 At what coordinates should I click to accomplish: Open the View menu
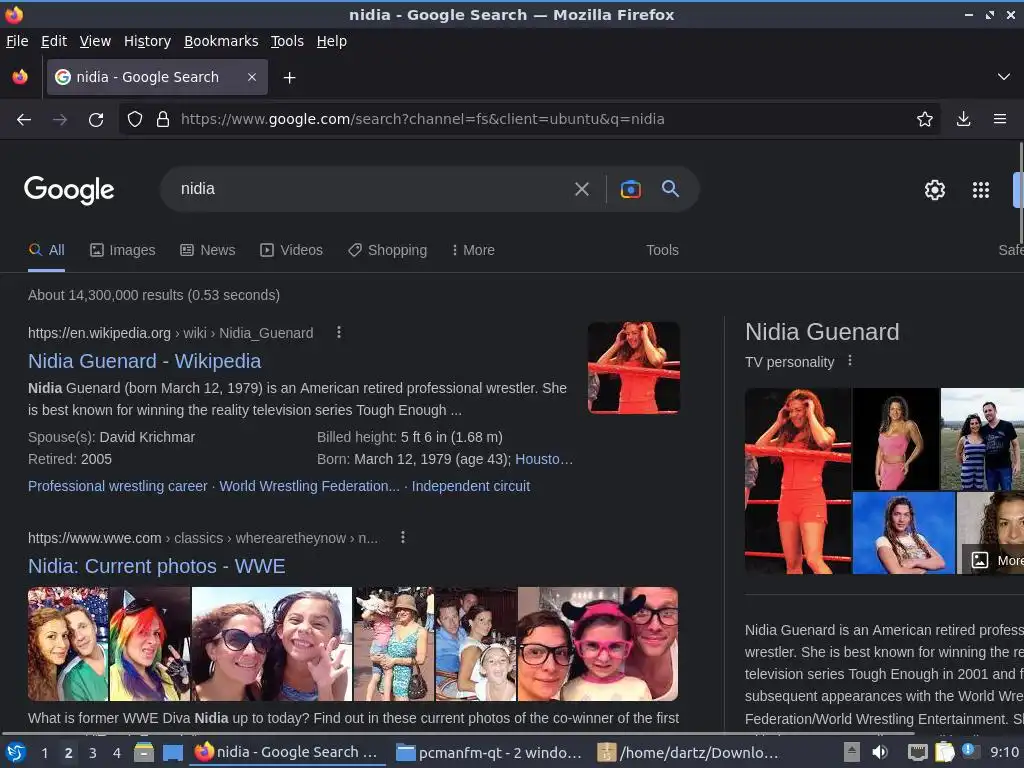(95, 41)
